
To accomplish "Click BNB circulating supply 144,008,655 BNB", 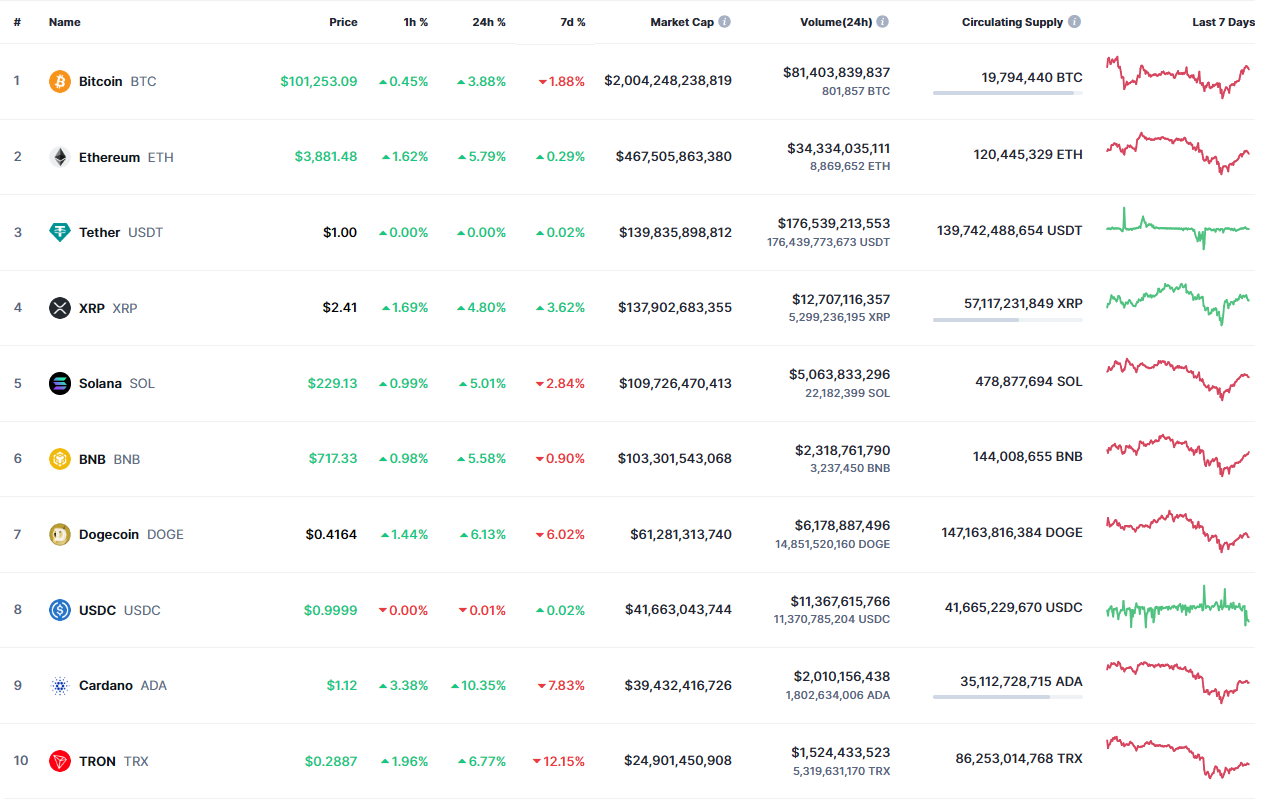I will (x=1027, y=456).
